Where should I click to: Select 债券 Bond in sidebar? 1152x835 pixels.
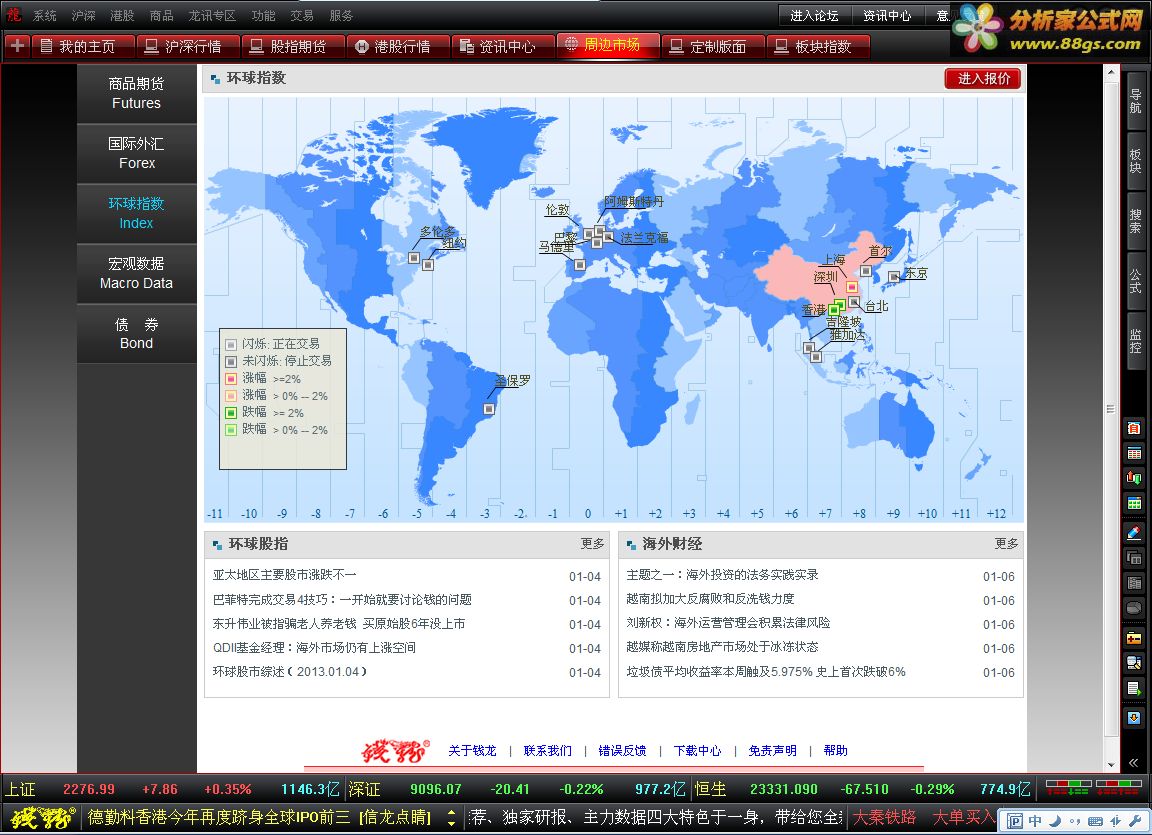pyautogui.click(x=137, y=333)
